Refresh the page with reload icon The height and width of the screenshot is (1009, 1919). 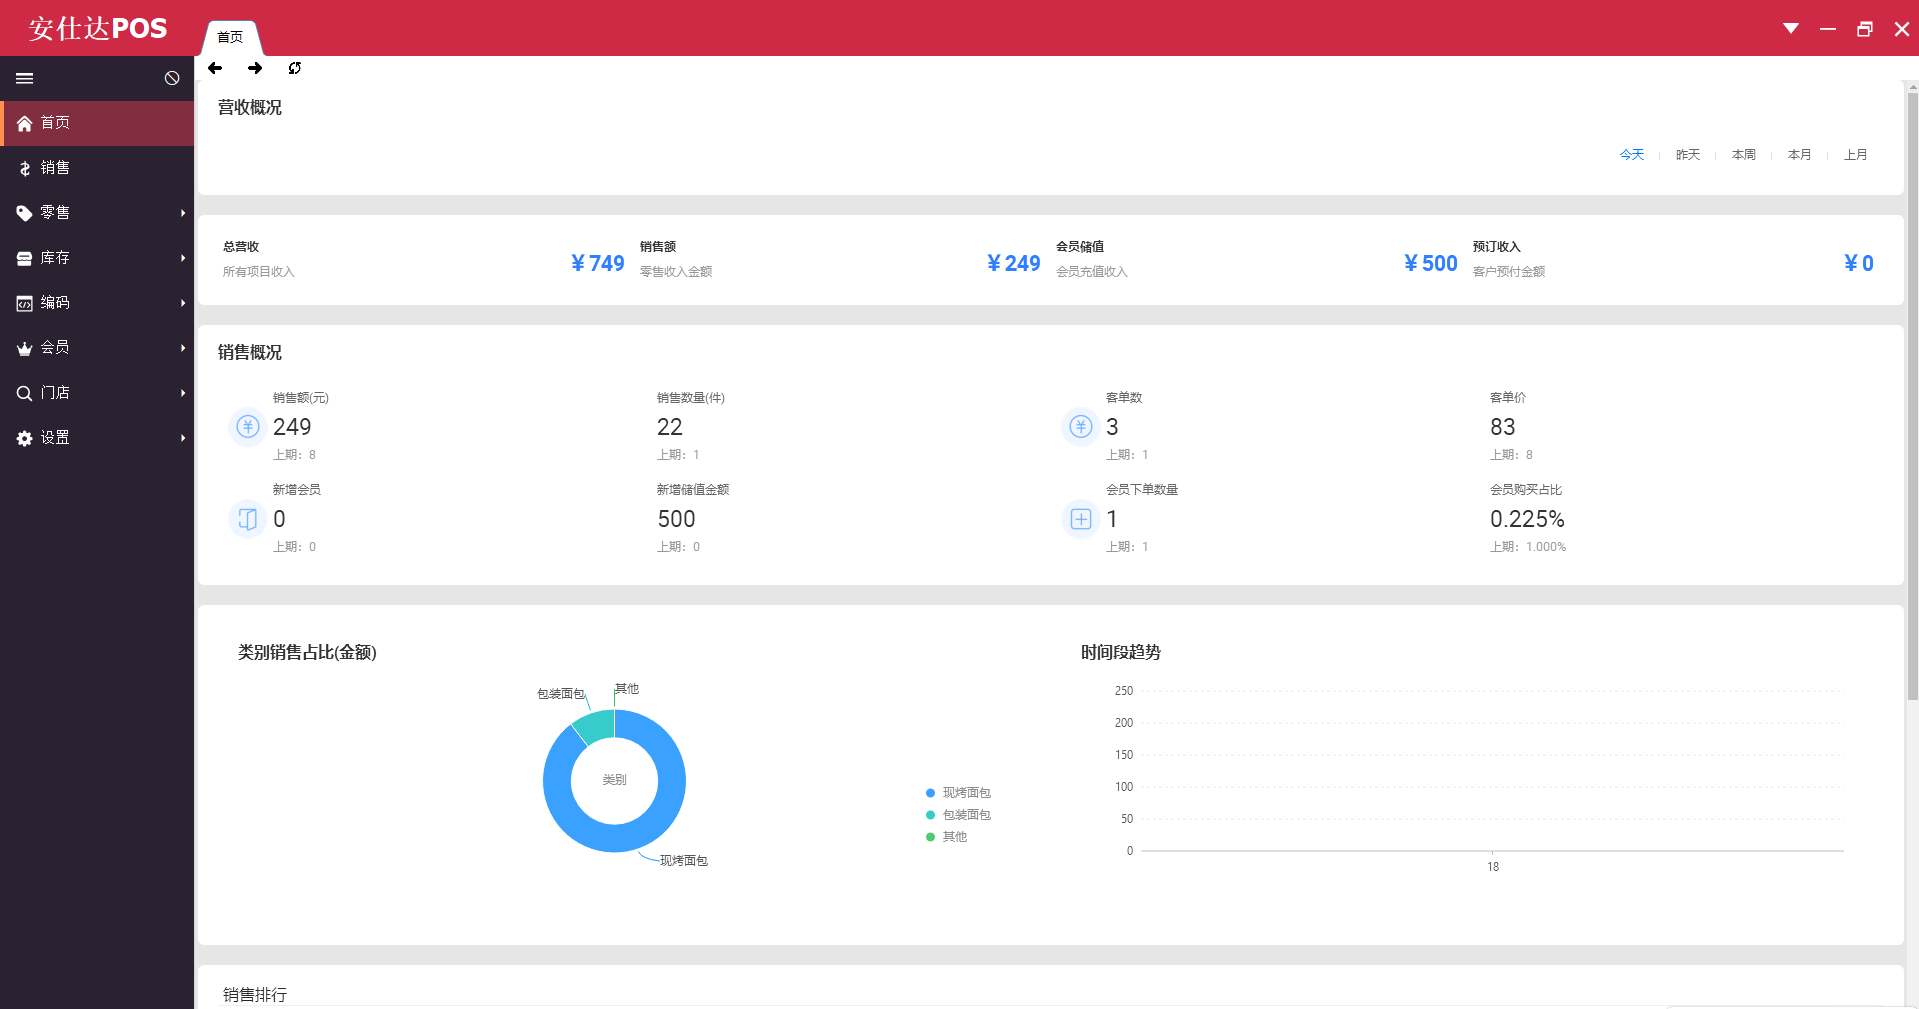click(295, 68)
